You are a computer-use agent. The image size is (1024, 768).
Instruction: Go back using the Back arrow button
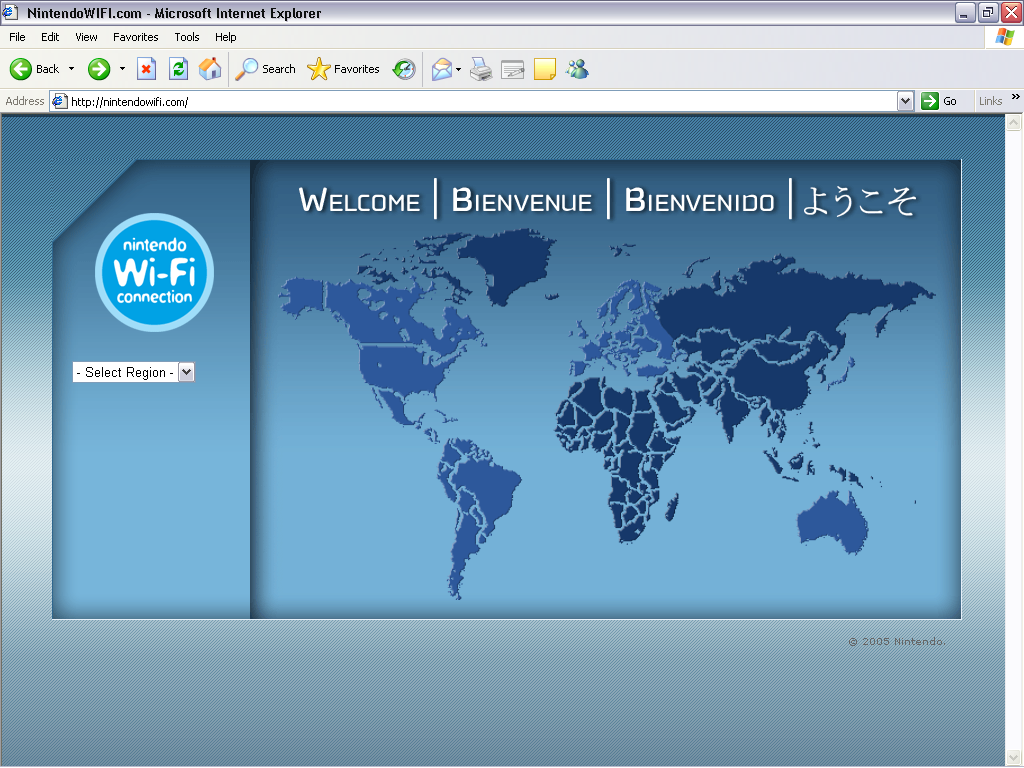tap(35, 69)
